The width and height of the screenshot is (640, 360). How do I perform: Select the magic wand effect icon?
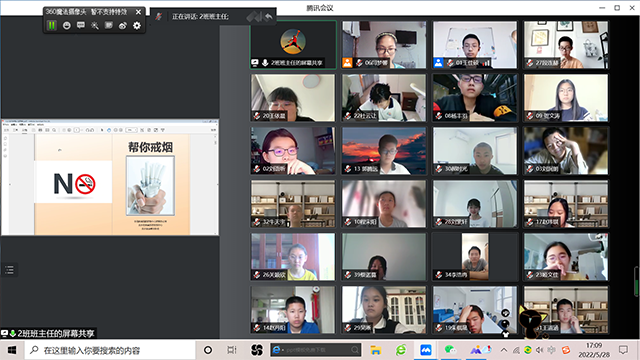pyautogui.click(x=95, y=25)
